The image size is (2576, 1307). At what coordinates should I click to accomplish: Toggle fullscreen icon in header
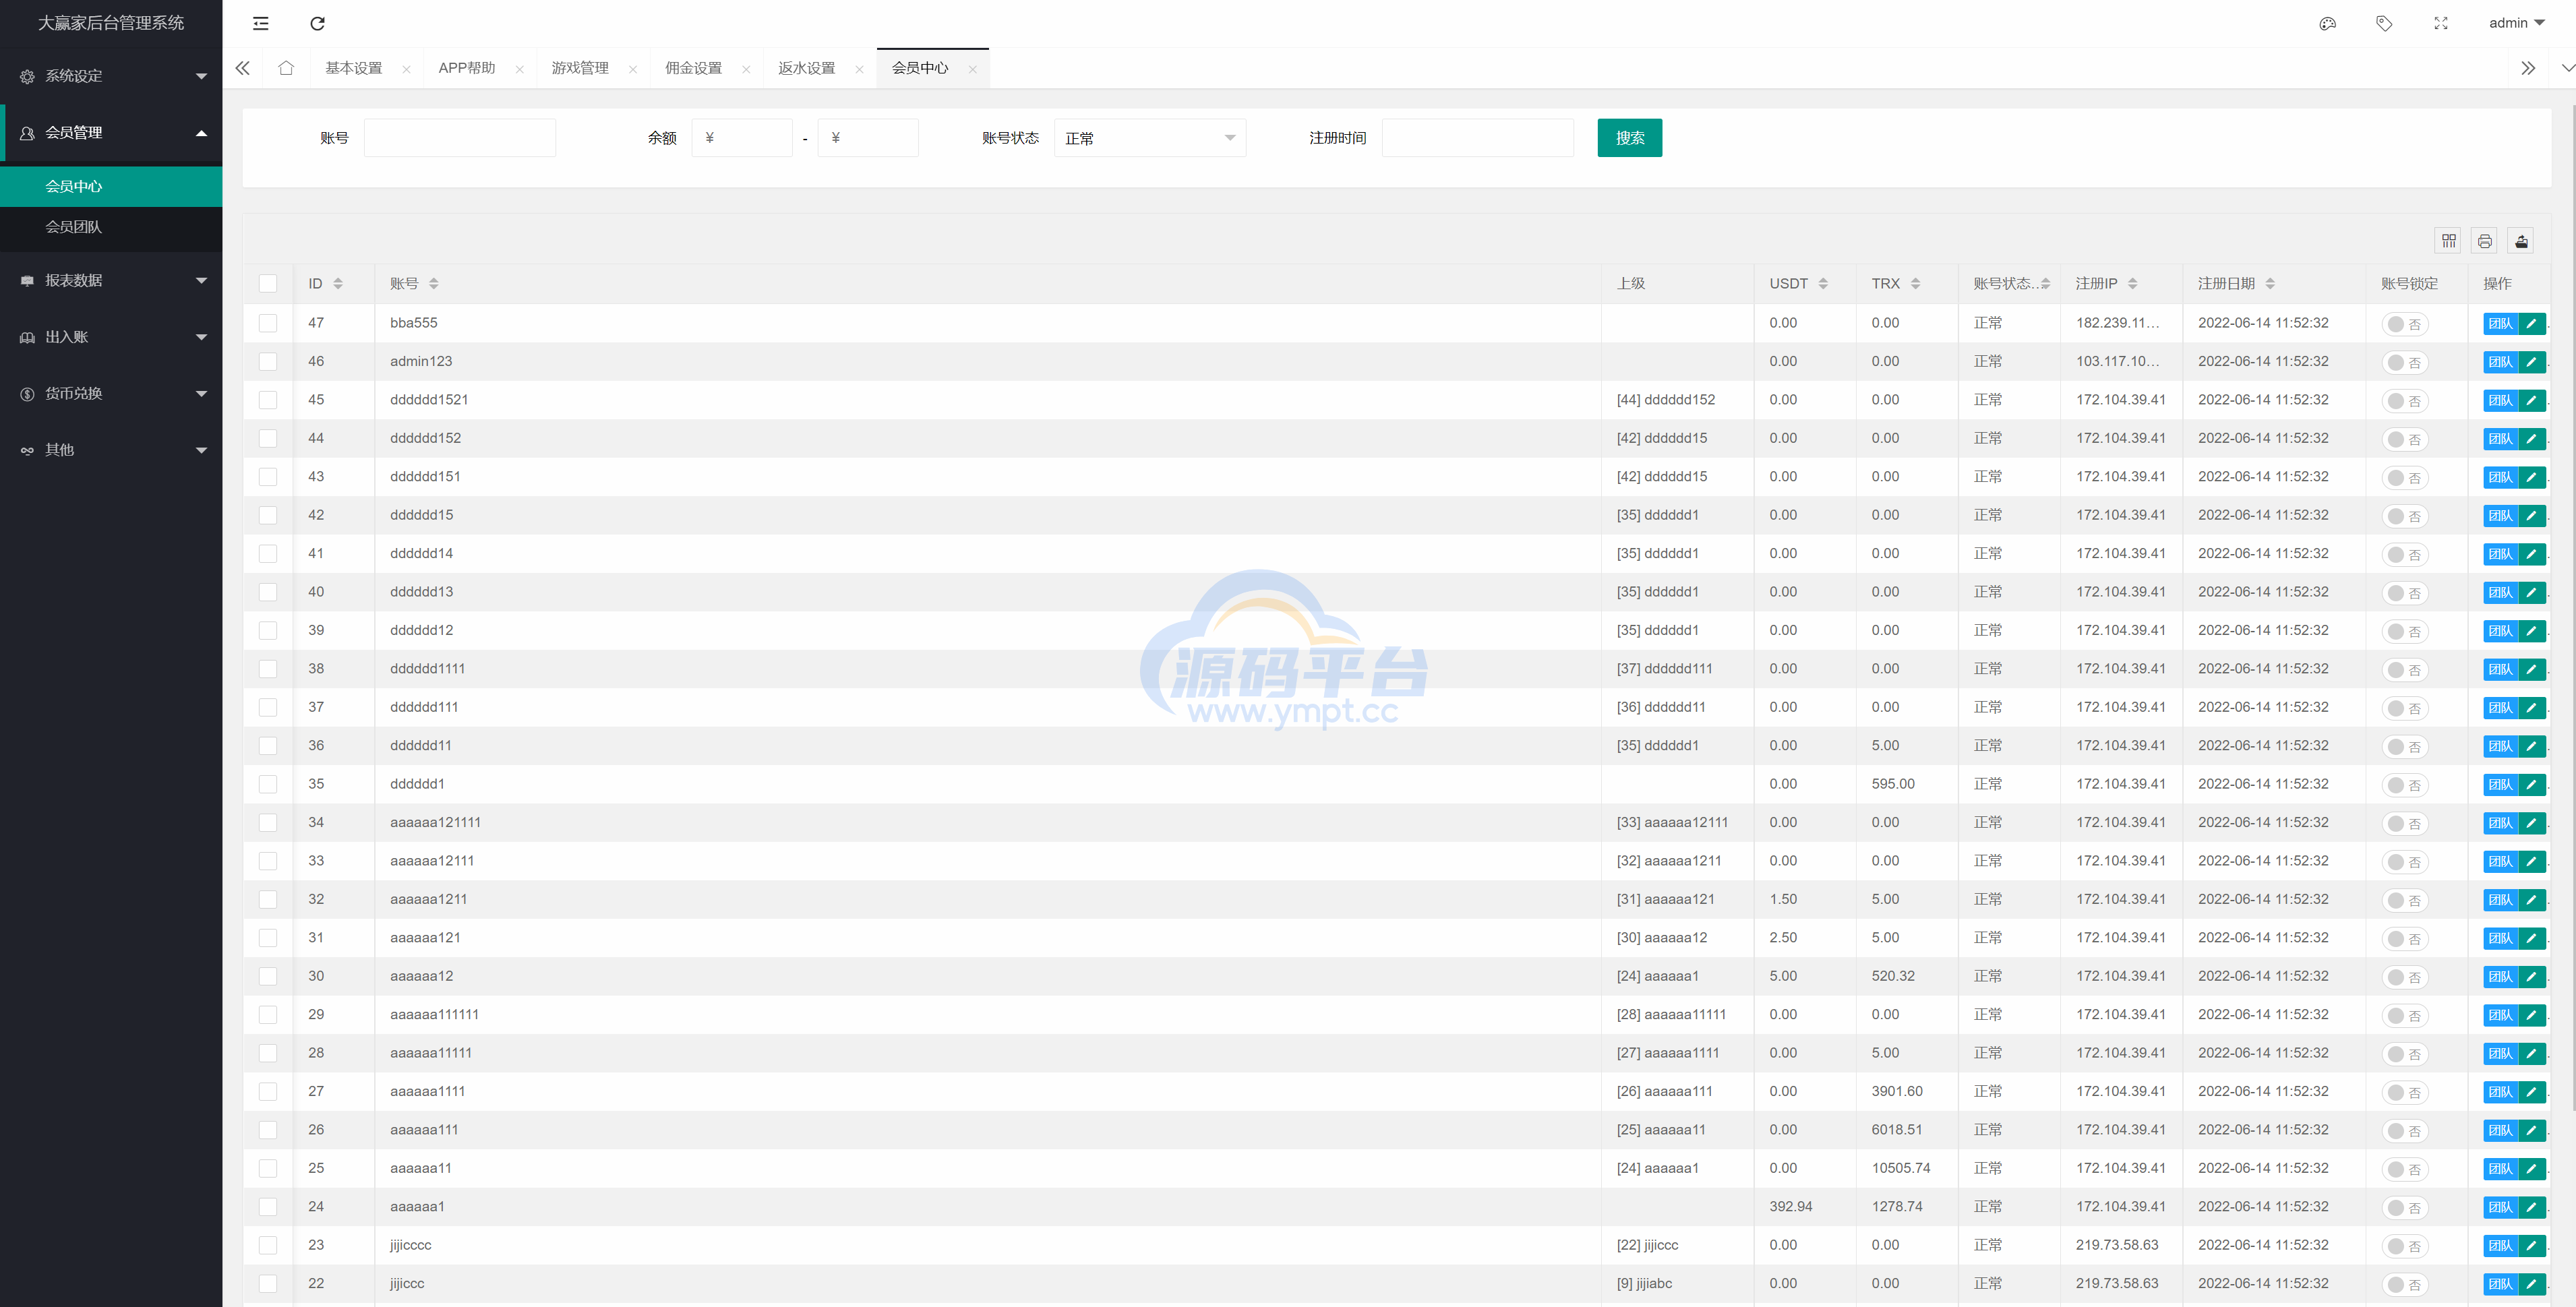2441,23
